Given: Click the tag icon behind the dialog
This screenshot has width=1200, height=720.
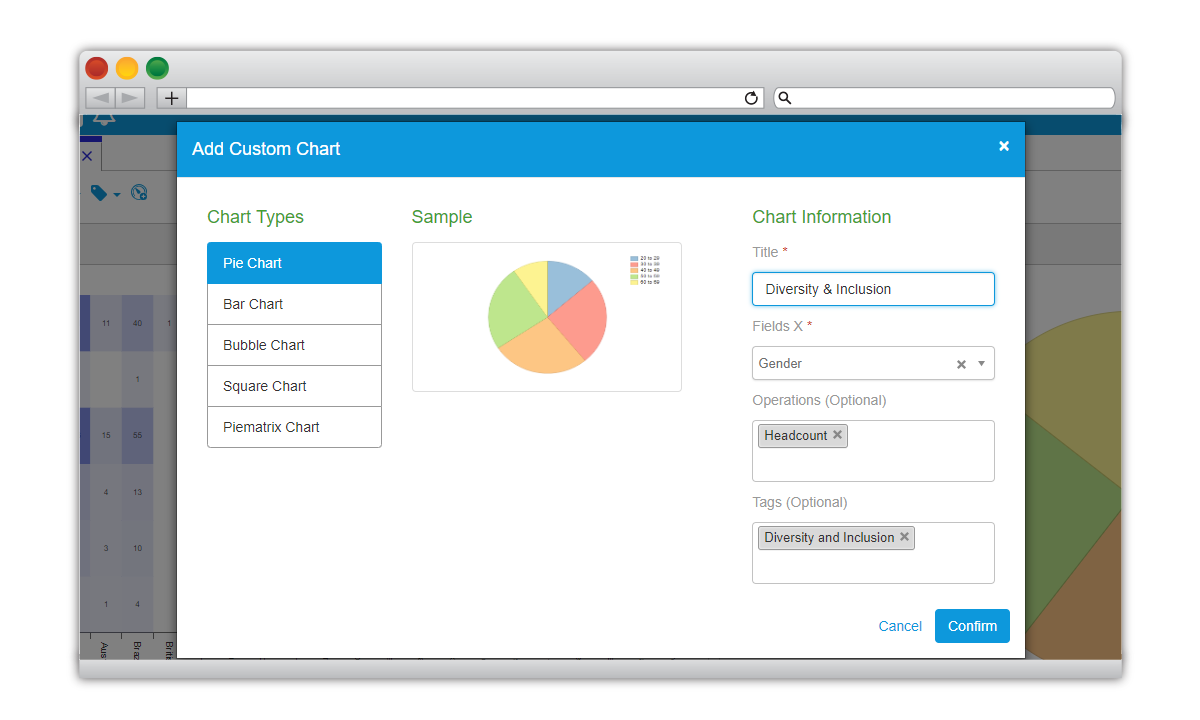Looking at the screenshot, I should pos(100,193).
